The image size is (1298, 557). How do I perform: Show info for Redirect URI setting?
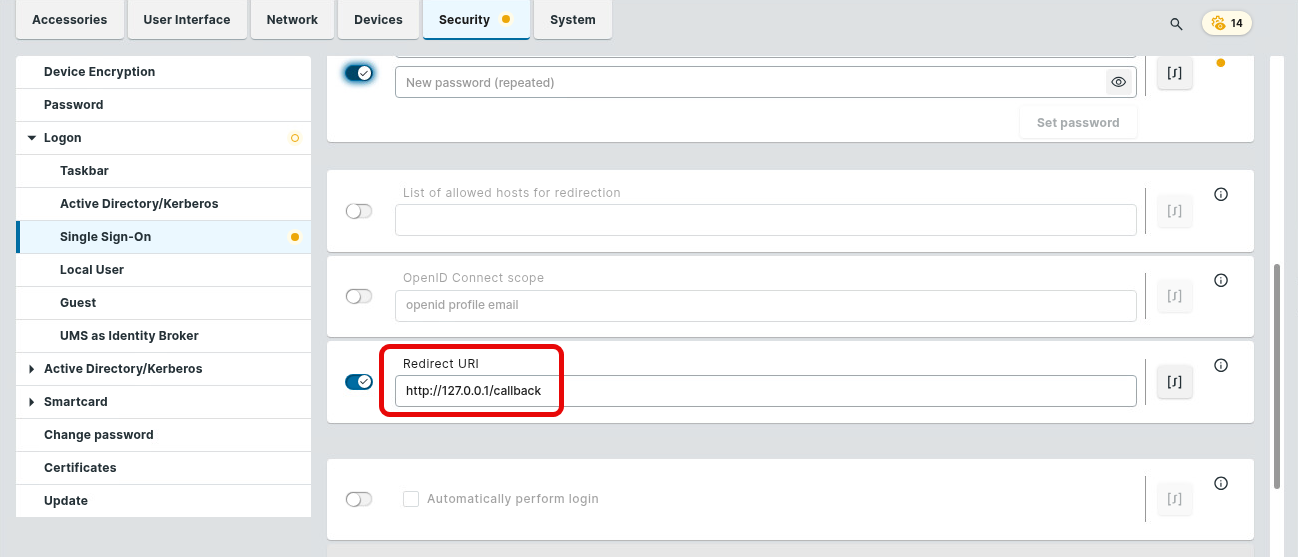pyautogui.click(x=1220, y=366)
